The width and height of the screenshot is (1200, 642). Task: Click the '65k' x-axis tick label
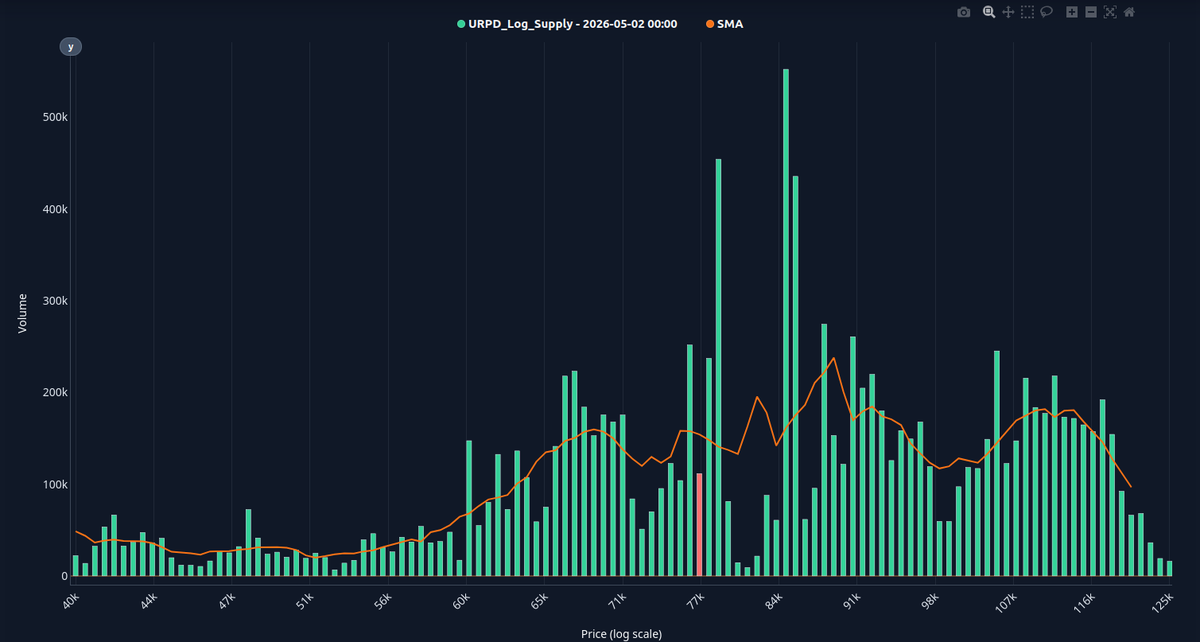(x=538, y=602)
